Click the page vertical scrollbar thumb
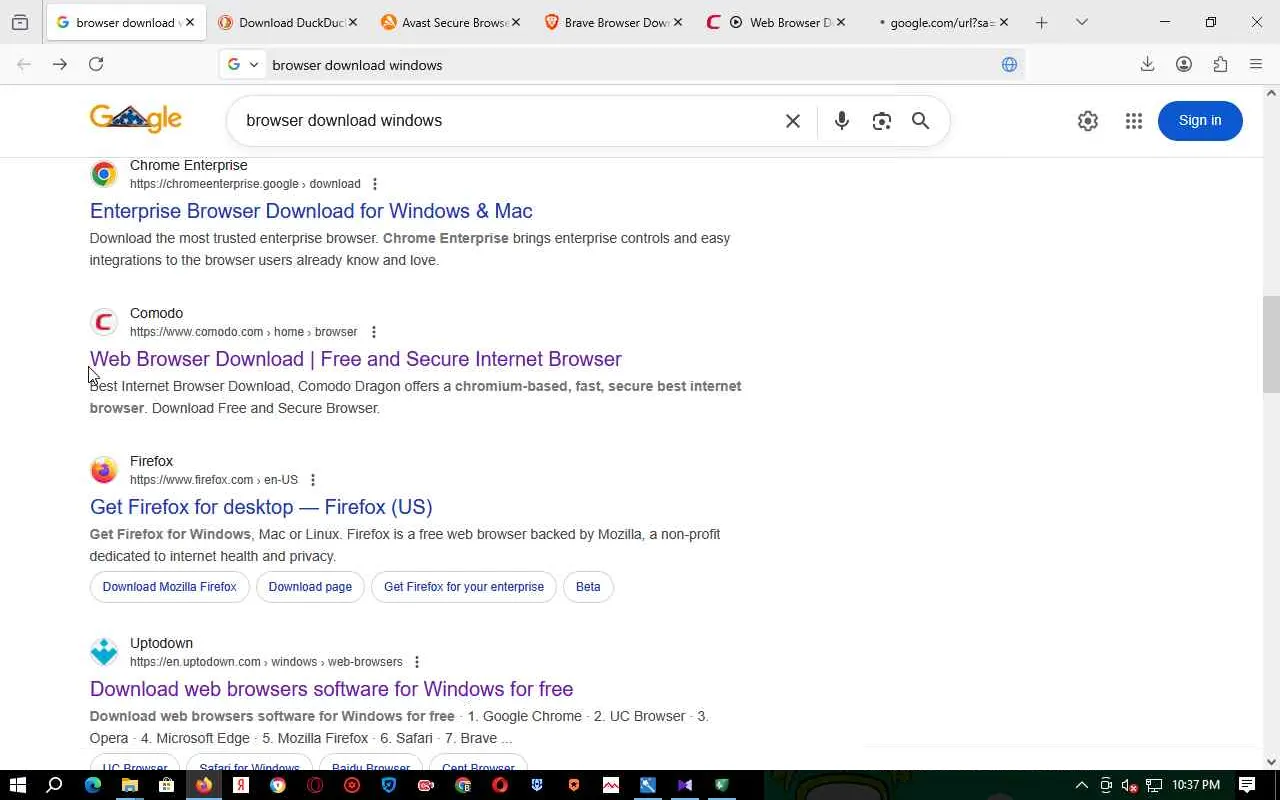This screenshot has height=800, width=1280. coord(1271,345)
